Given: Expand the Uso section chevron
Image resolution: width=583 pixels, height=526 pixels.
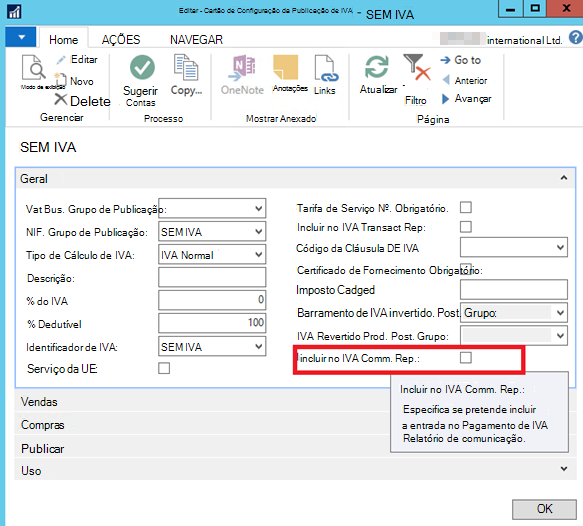Looking at the screenshot, I should (x=564, y=469).
